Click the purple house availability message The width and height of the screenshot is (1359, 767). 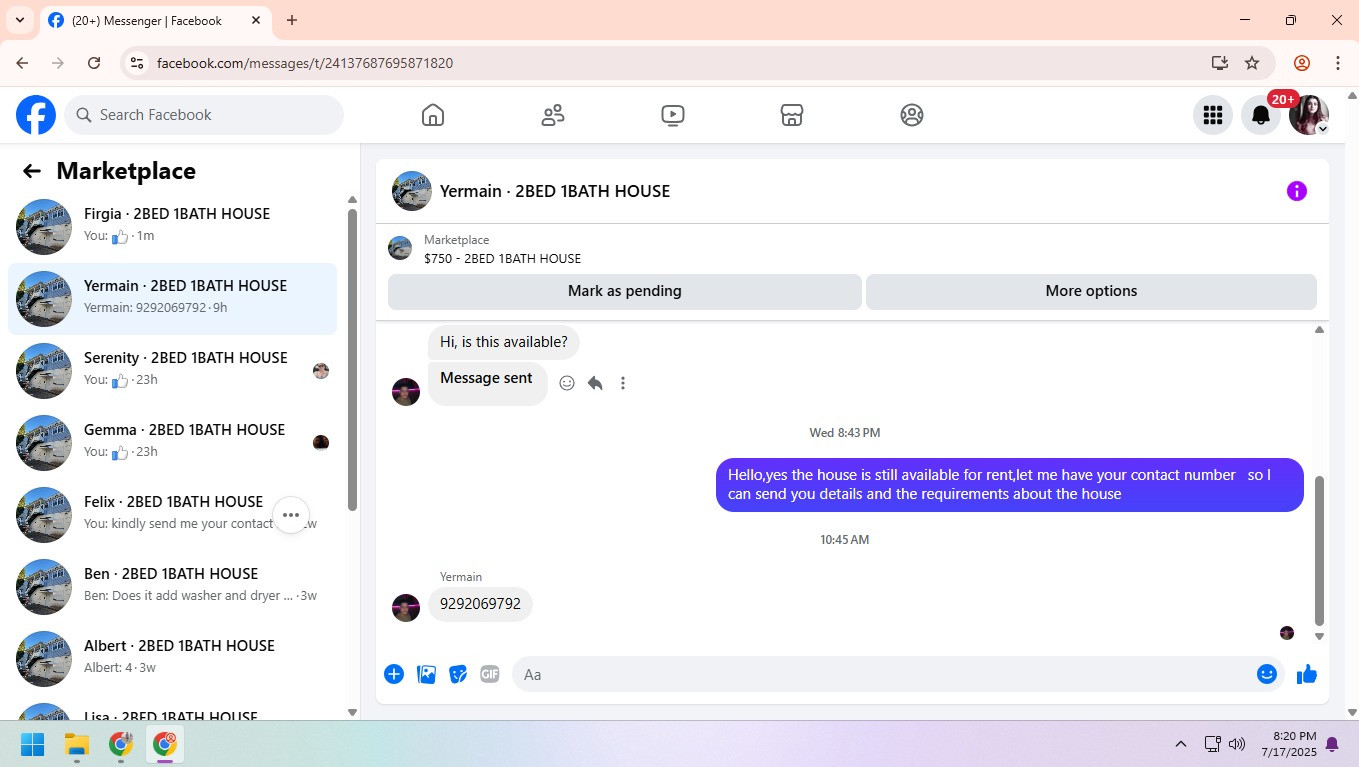point(1010,485)
